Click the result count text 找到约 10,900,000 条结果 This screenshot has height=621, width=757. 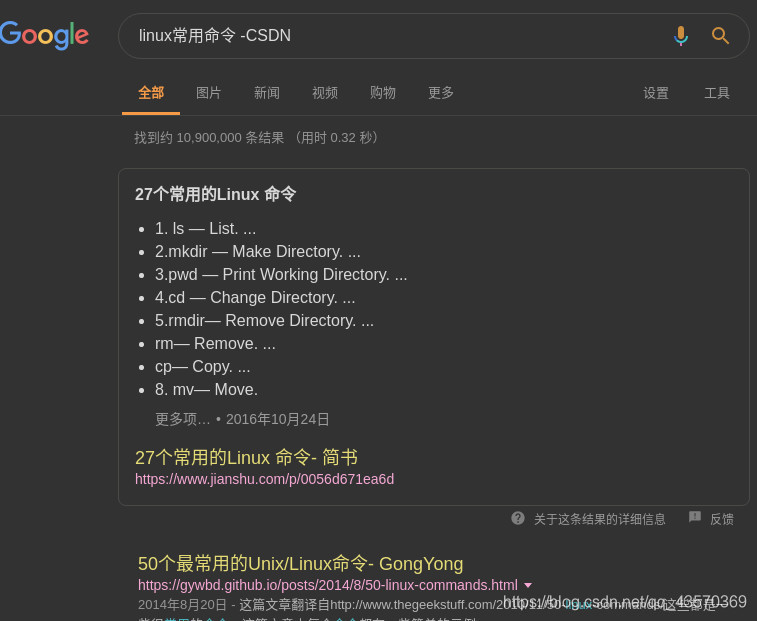209,138
